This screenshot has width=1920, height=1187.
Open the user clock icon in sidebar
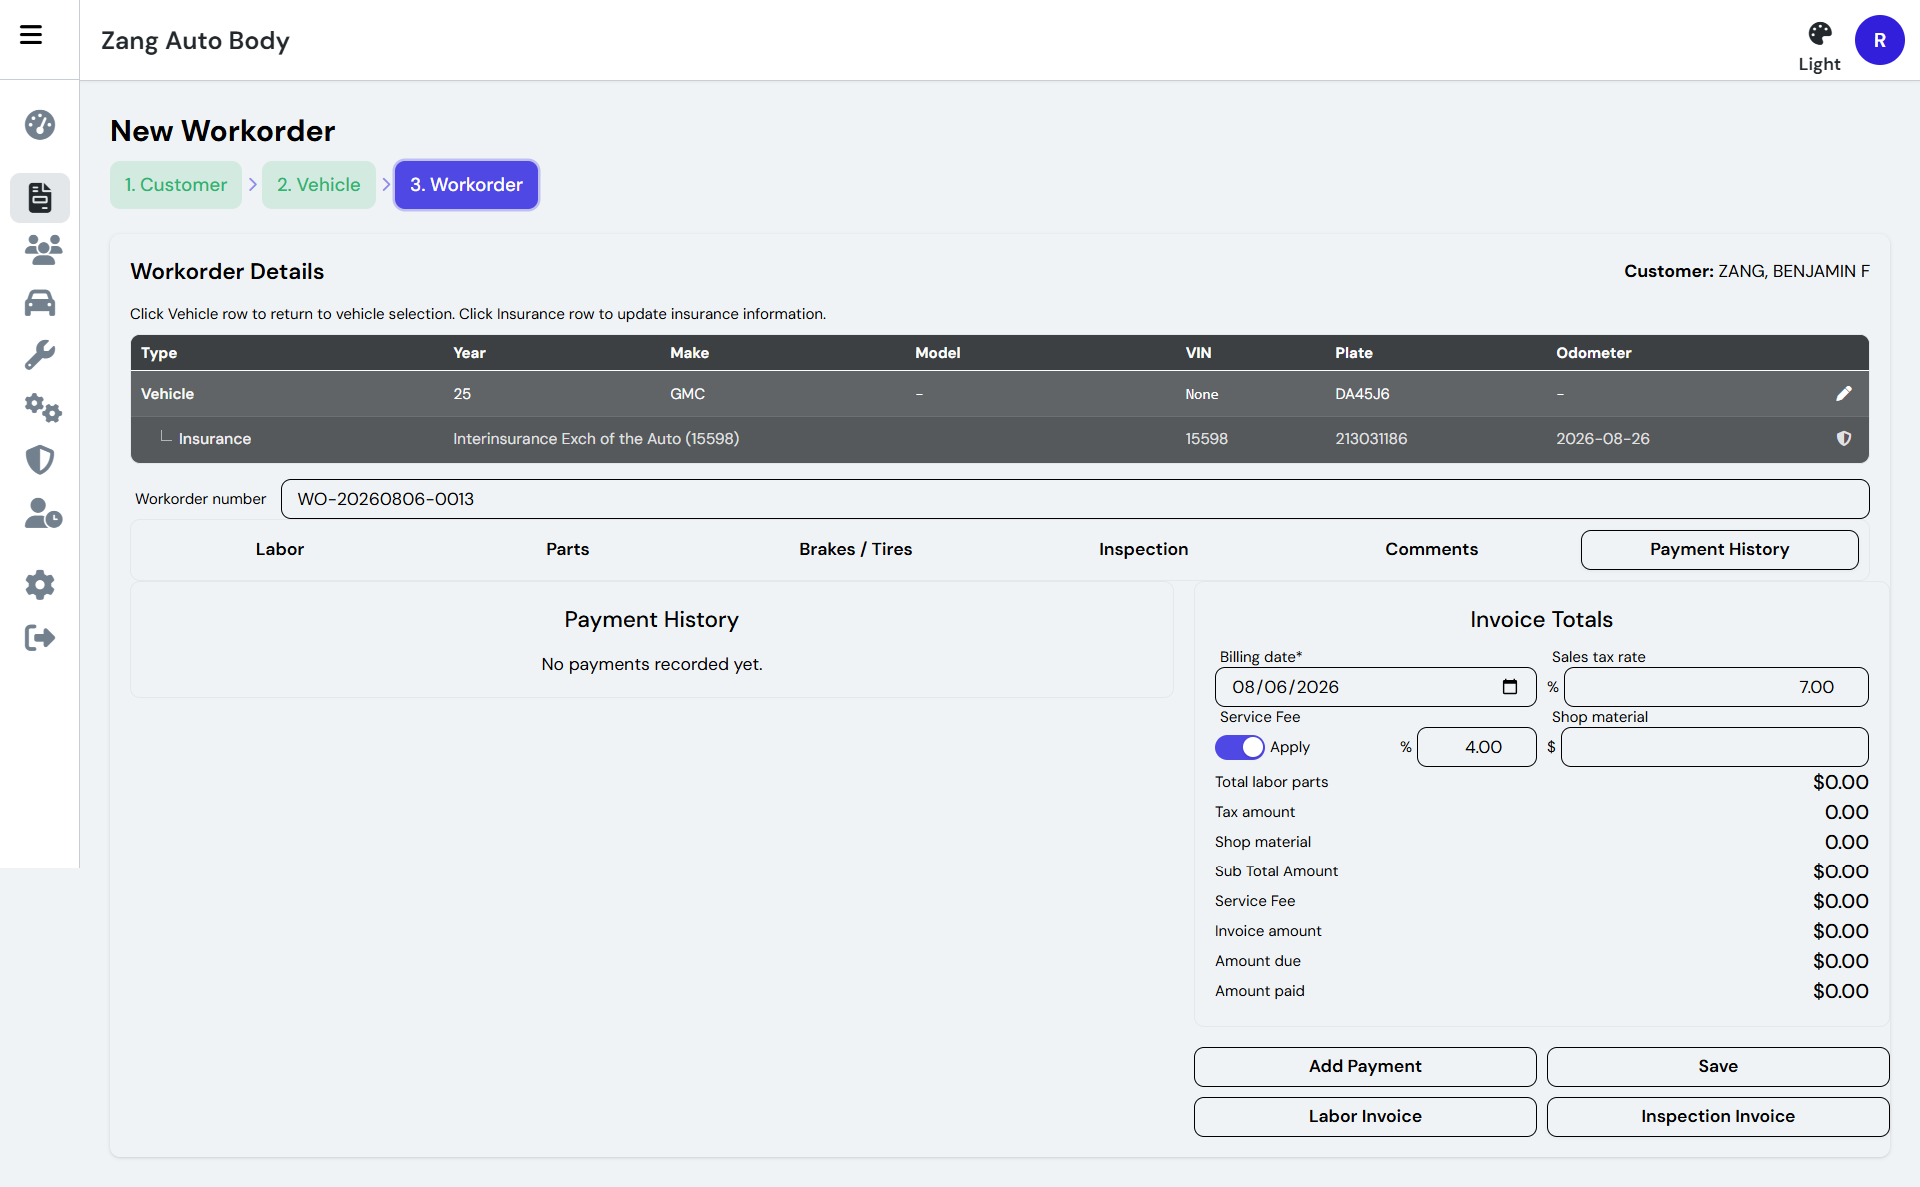tap(43, 513)
